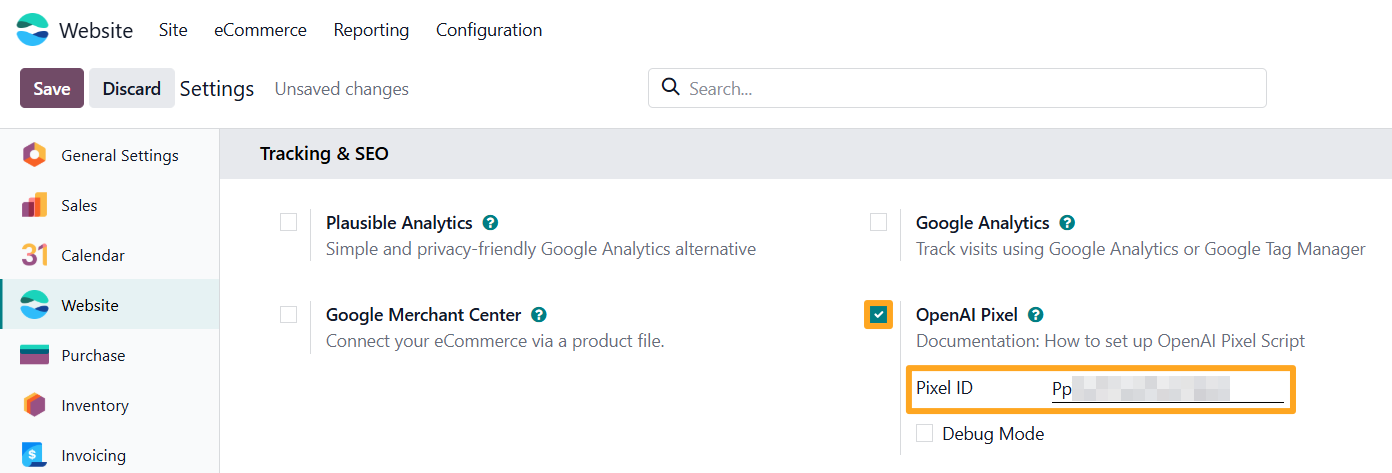This screenshot has height=473, width=1392.
Task: Click help icon beside Google Merchant Center
Action: 539,315
